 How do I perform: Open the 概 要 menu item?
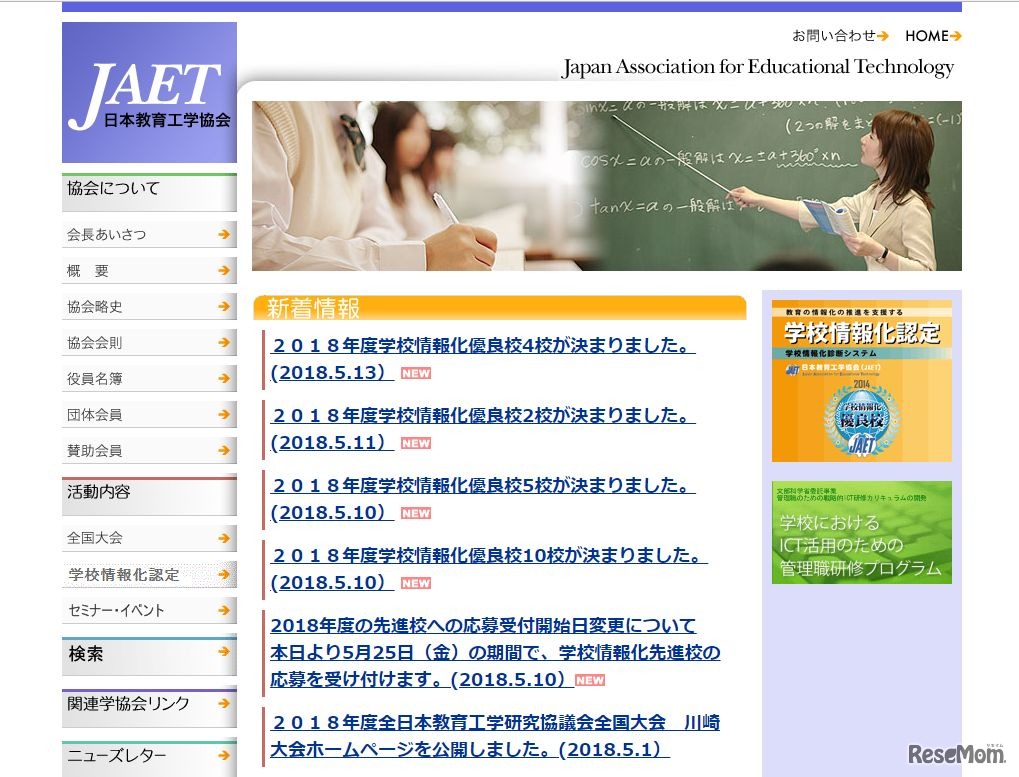[149, 270]
